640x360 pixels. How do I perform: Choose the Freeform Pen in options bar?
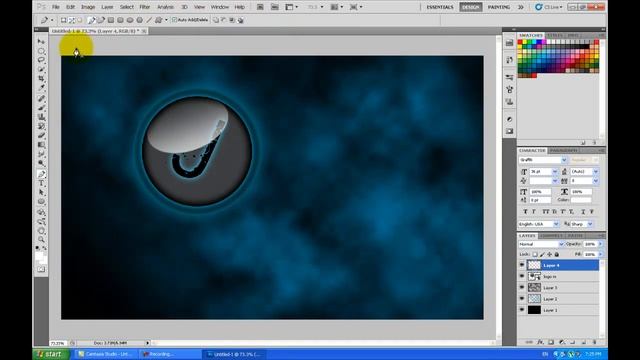tap(100, 20)
